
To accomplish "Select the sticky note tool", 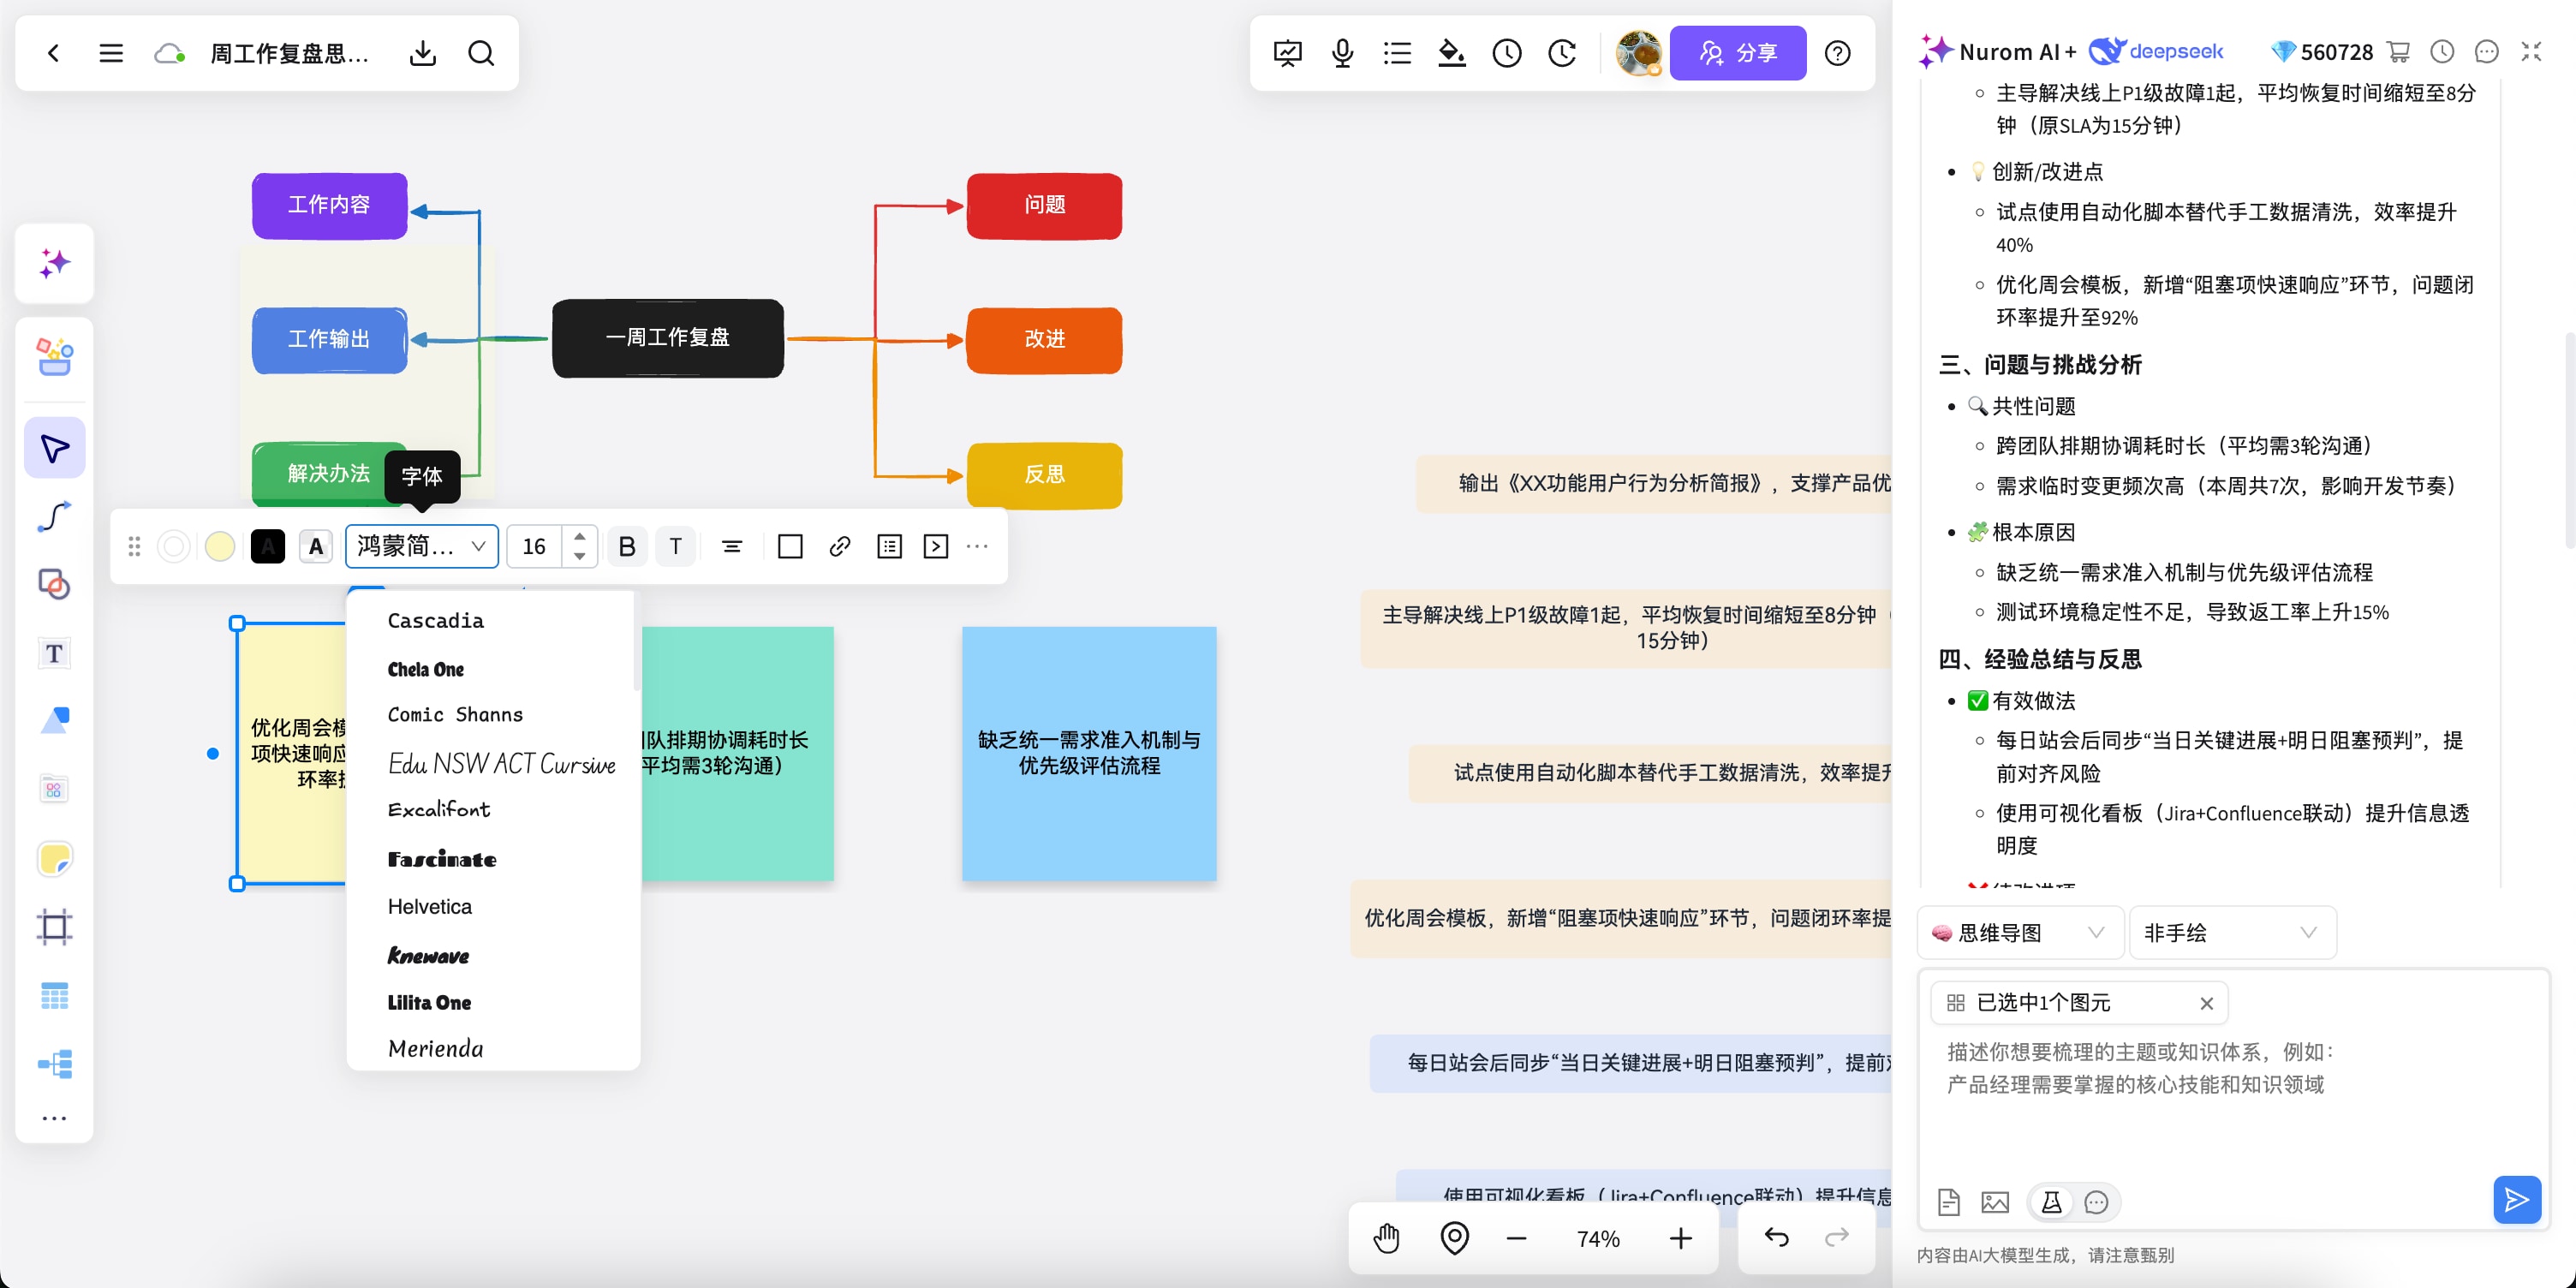I will [x=55, y=859].
